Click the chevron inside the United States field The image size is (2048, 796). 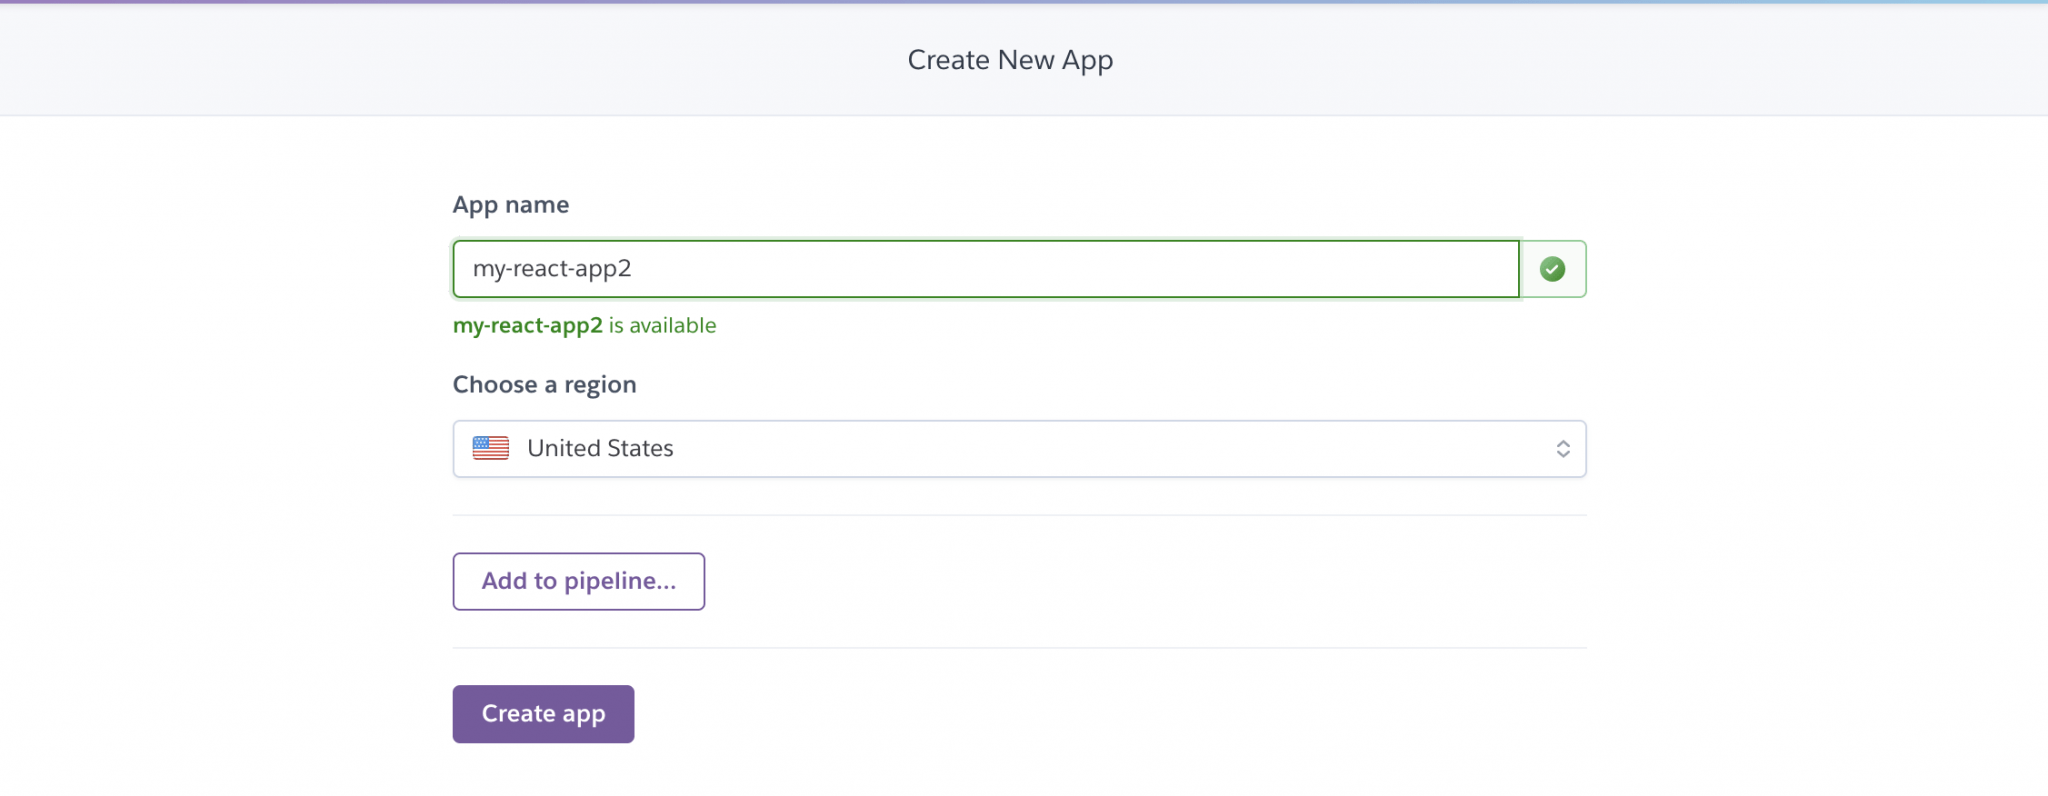tap(1562, 448)
